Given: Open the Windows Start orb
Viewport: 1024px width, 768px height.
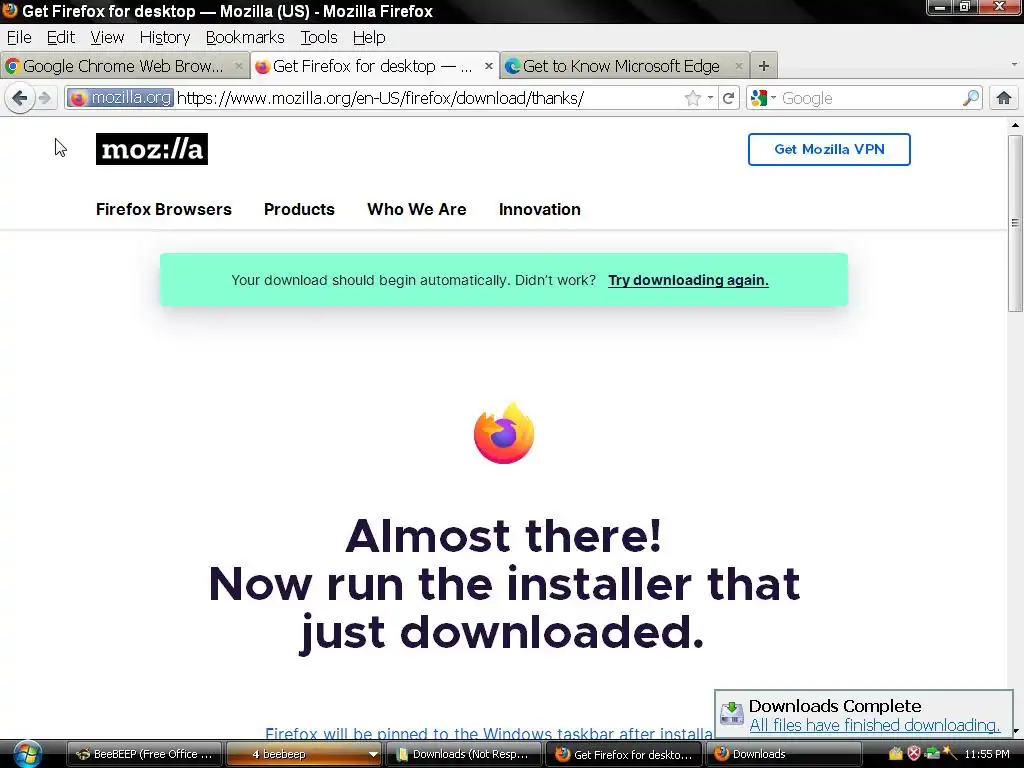Looking at the screenshot, I should tap(26, 754).
